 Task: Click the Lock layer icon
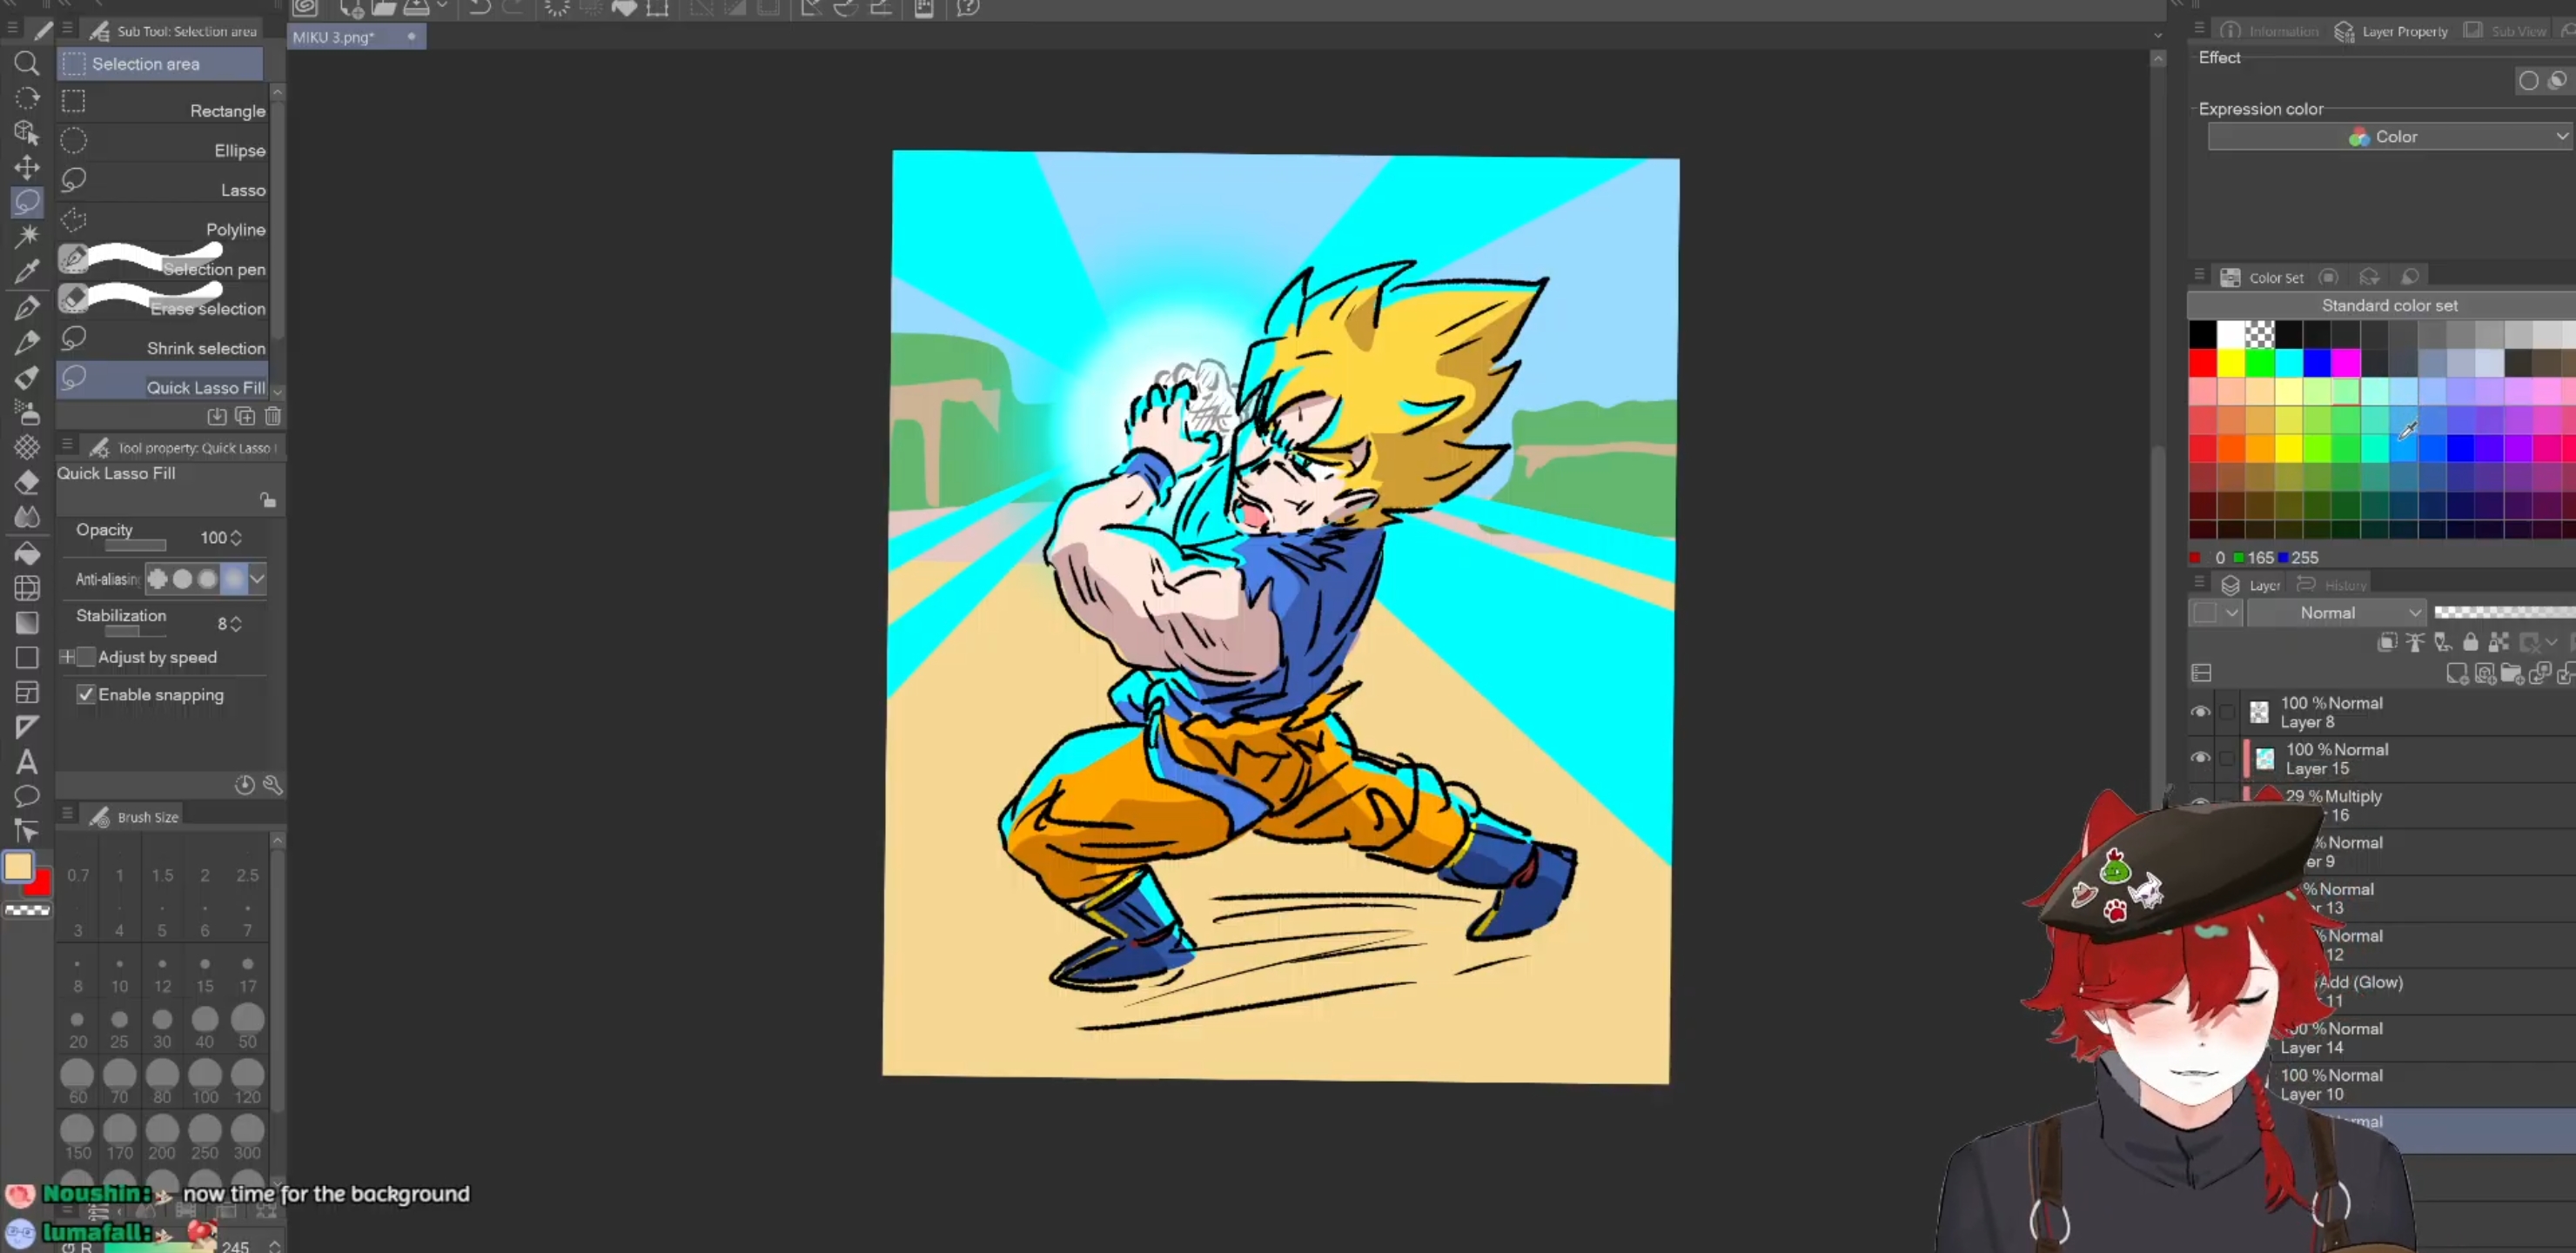click(x=2471, y=642)
